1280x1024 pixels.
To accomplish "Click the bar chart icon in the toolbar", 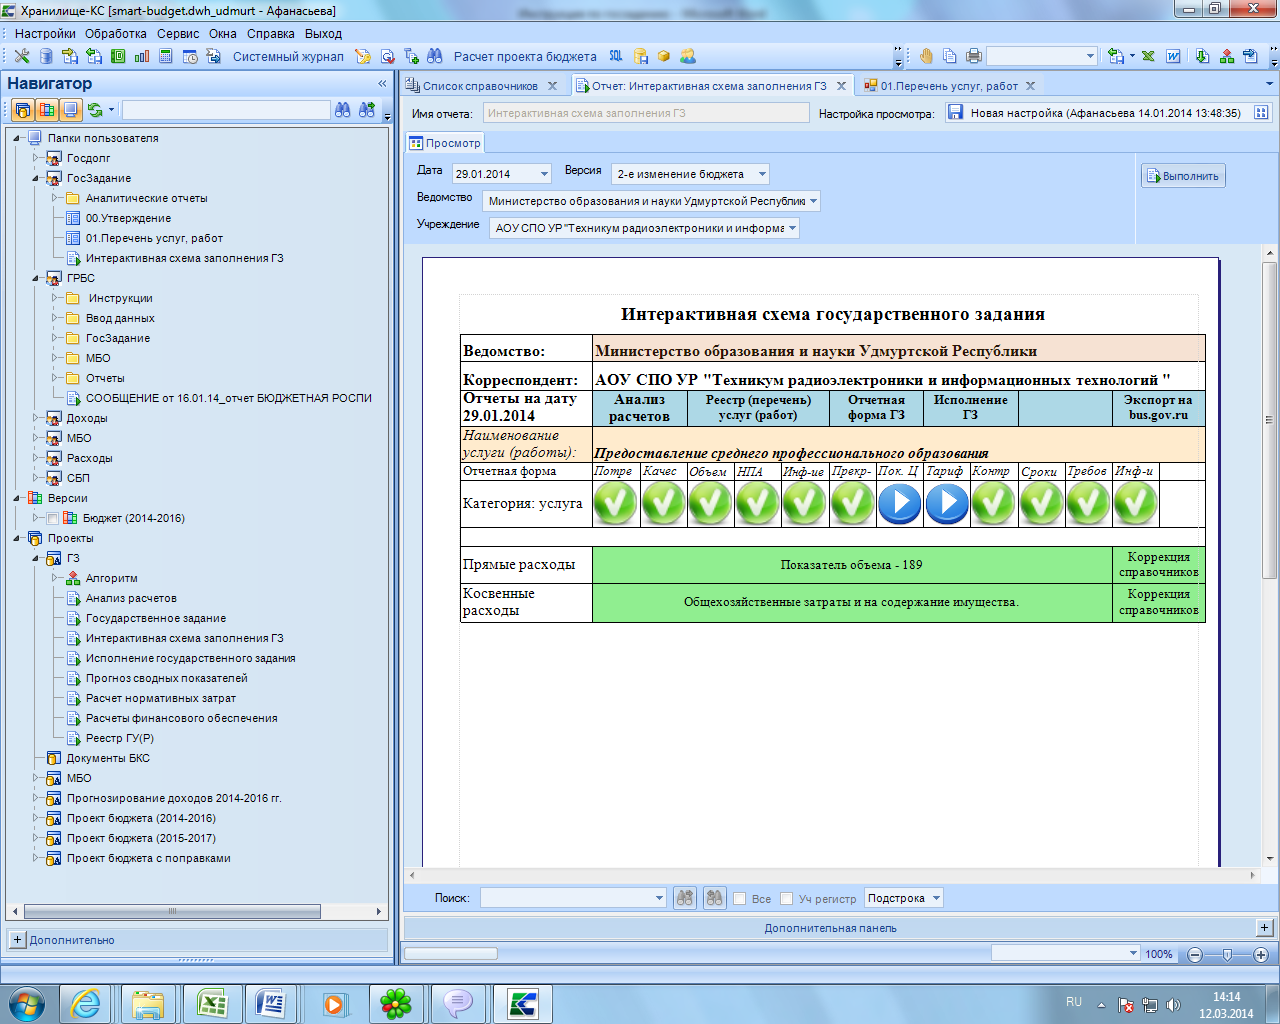I will (x=142, y=56).
